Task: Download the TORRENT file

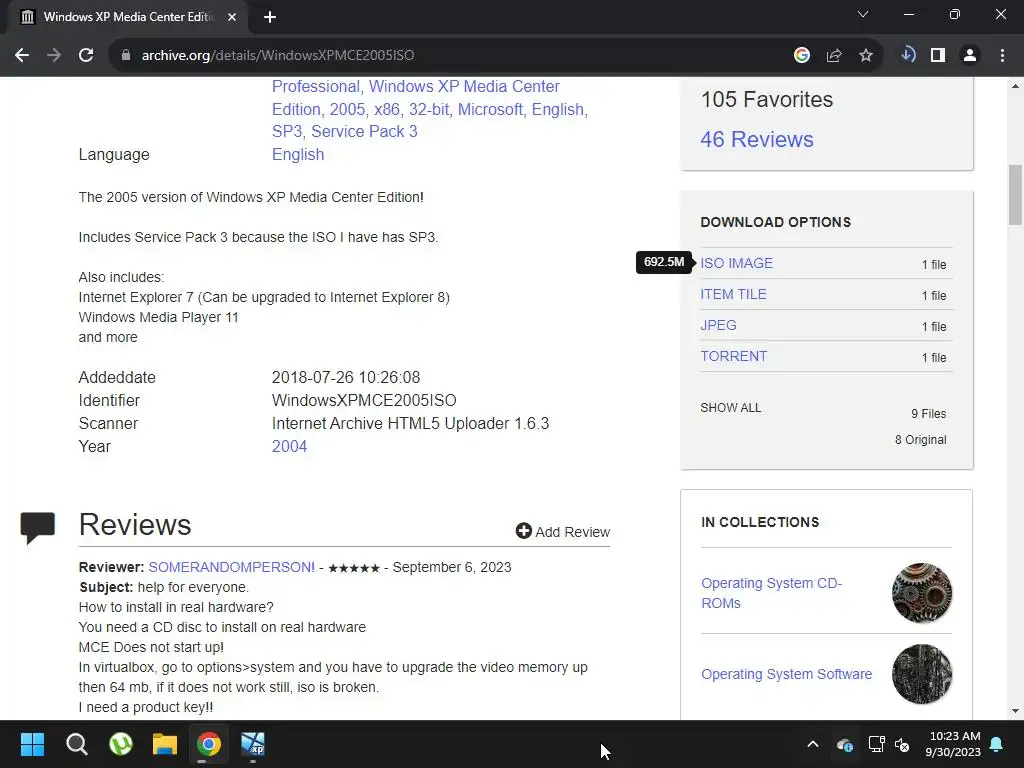Action: (x=733, y=357)
